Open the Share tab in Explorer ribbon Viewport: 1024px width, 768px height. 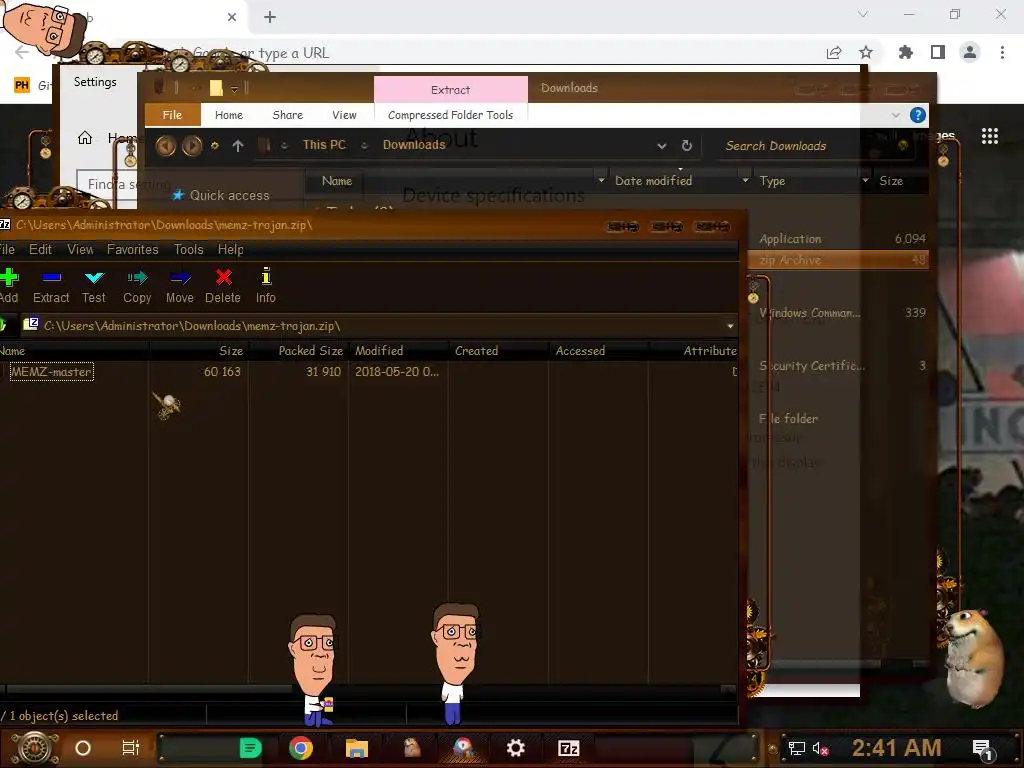click(x=287, y=115)
